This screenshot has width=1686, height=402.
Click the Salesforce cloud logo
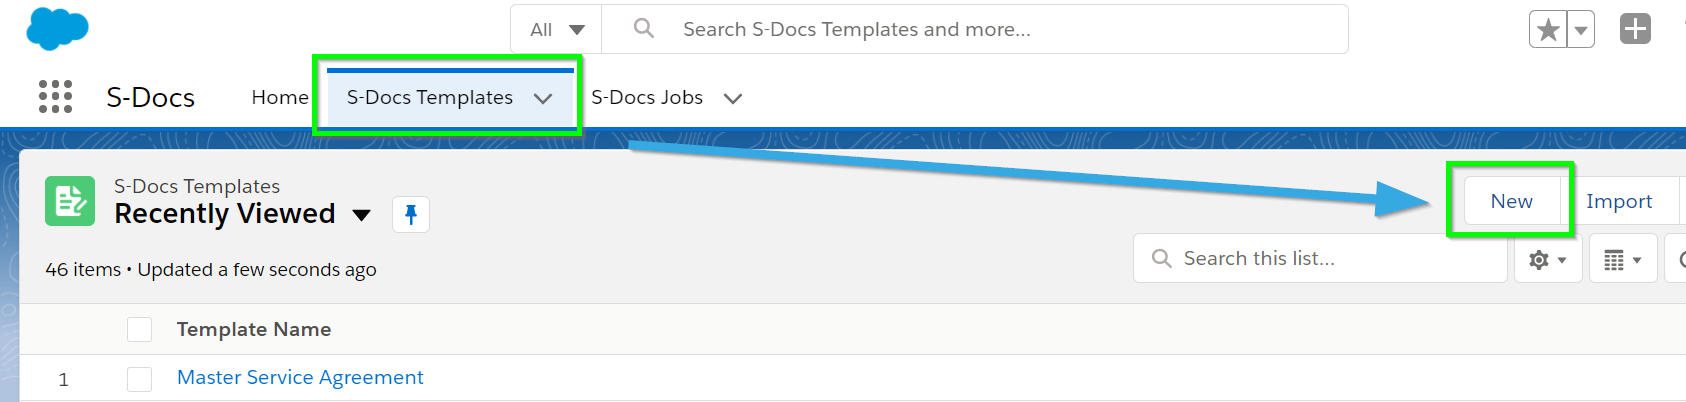tap(57, 28)
